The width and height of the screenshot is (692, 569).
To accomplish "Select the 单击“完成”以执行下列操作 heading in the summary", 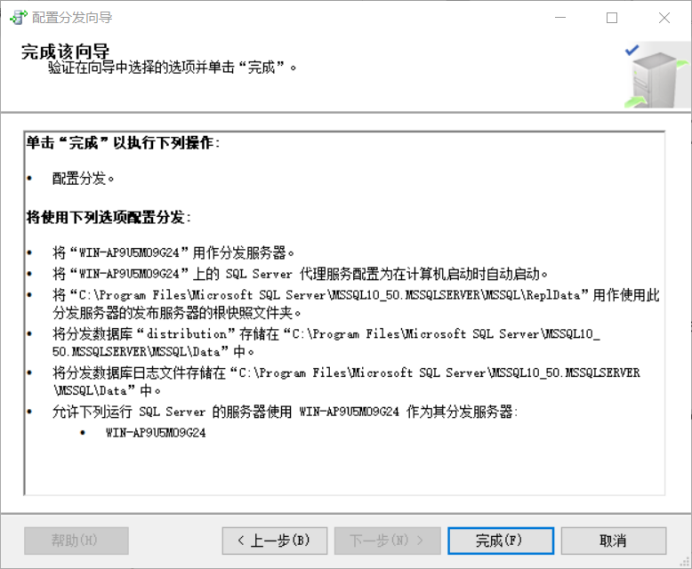I will pos(122,143).
